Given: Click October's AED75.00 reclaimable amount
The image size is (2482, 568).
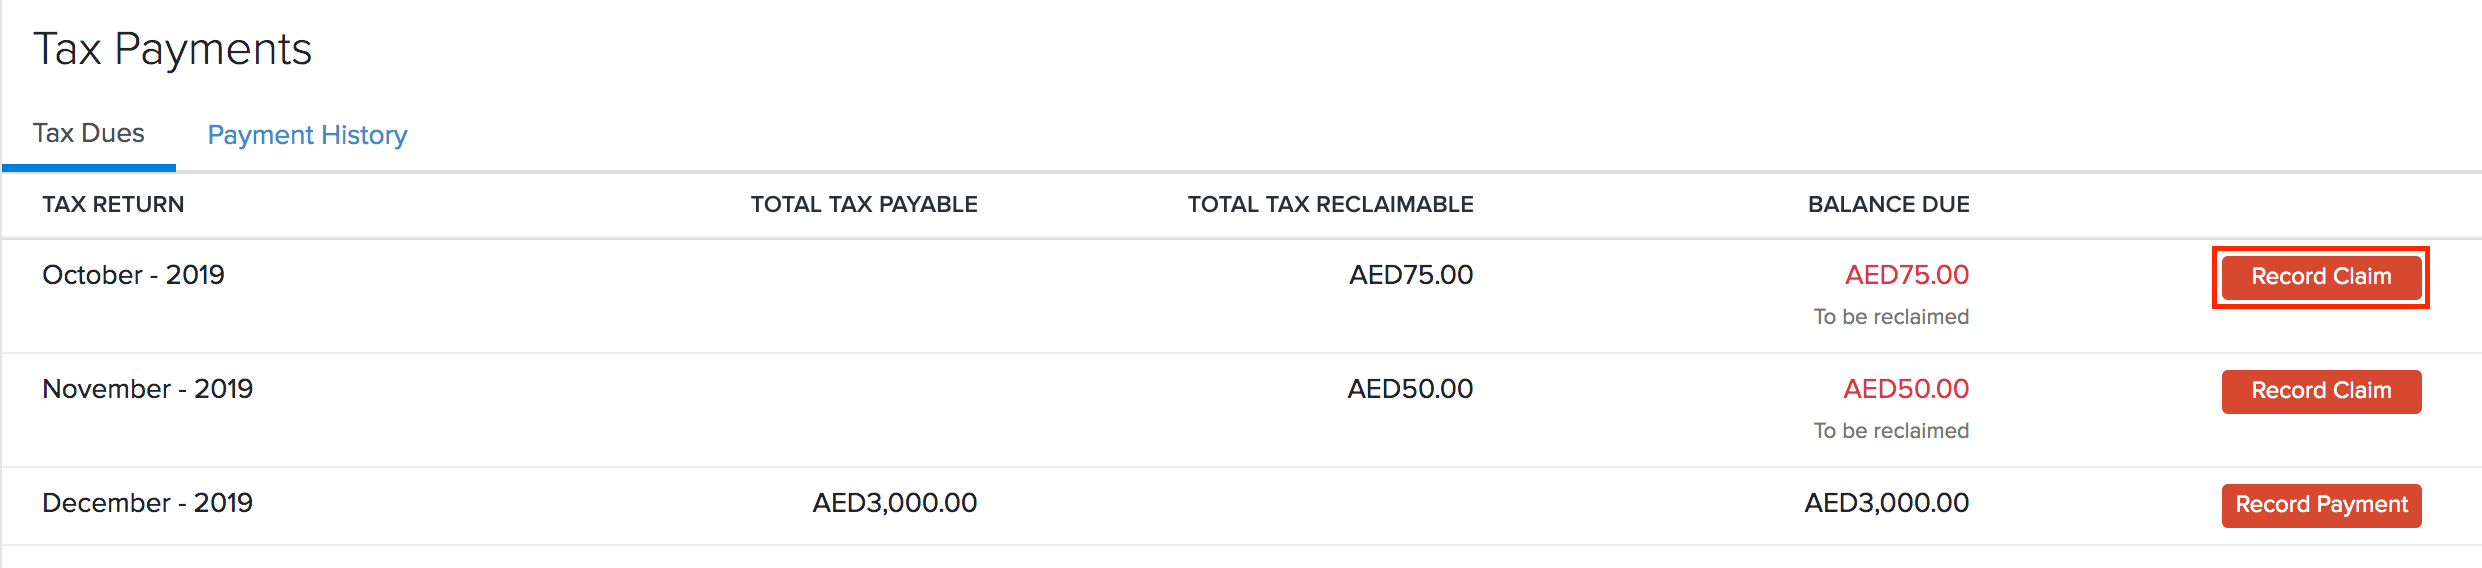Looking at the screenshot, I should (x=1410, y=275).
